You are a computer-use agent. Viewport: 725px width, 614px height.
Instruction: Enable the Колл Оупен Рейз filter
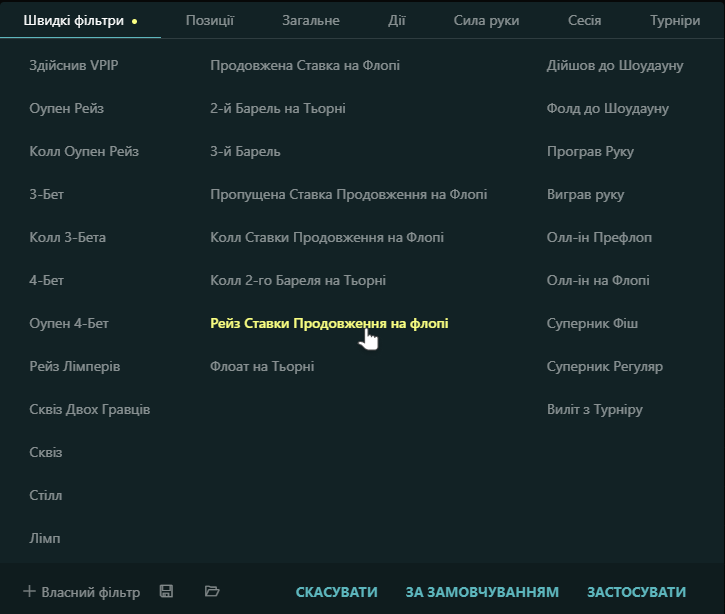[84, 151]
